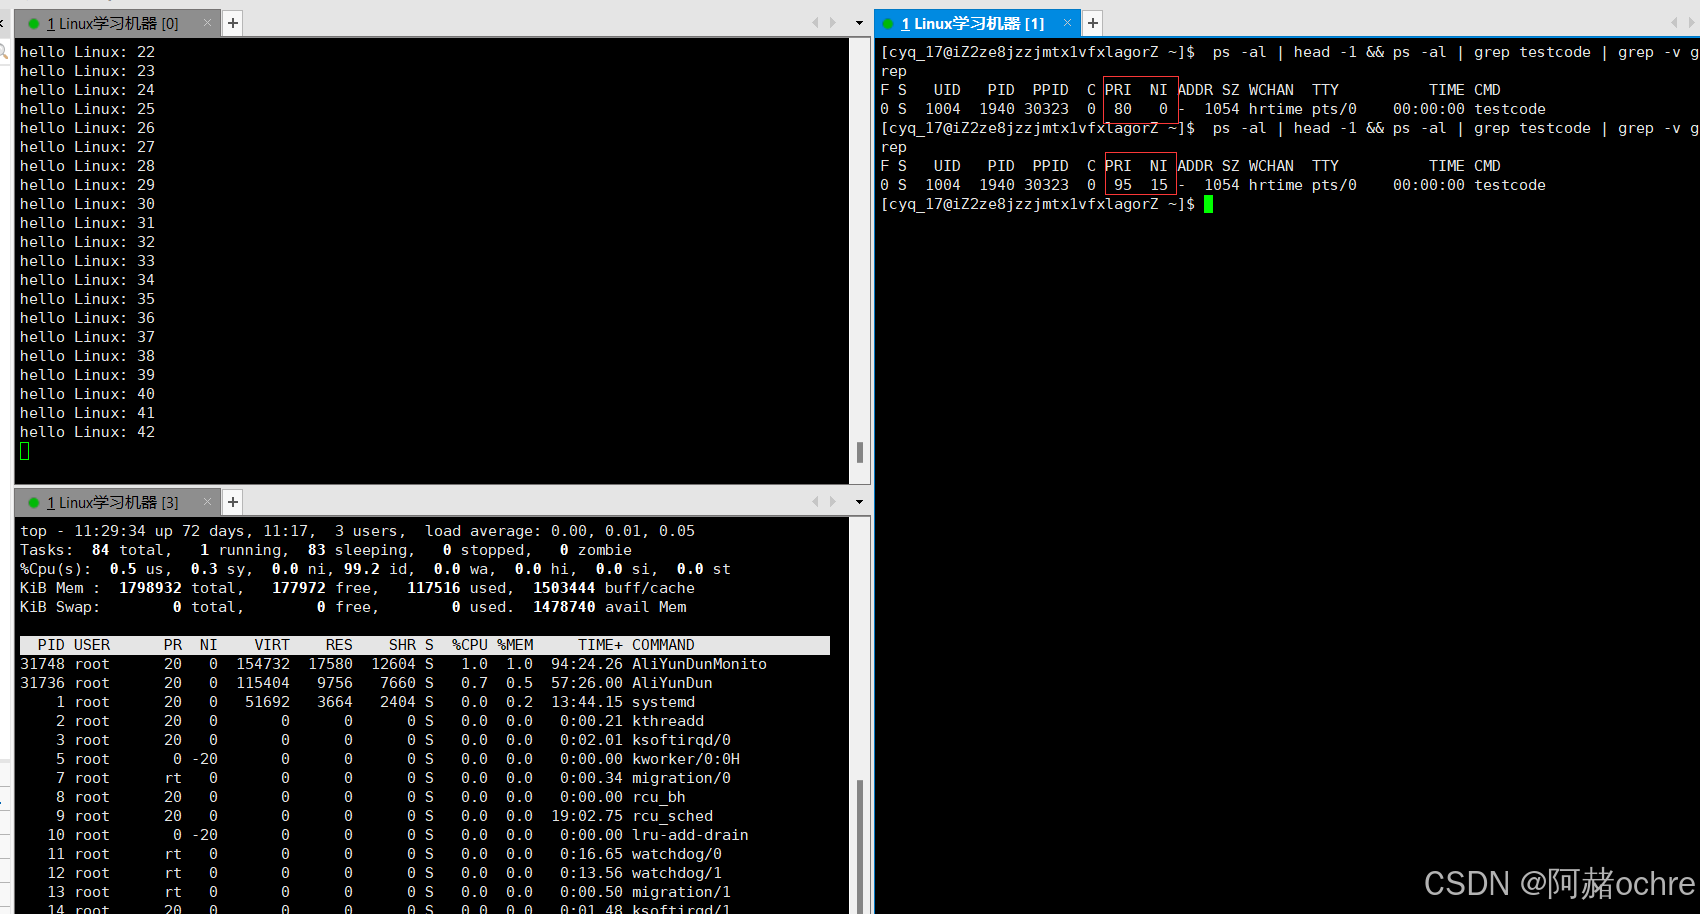
Task: Close the Linux学习机器 [1] tab
Action: pyautogui.click(x=1067, y=23)
